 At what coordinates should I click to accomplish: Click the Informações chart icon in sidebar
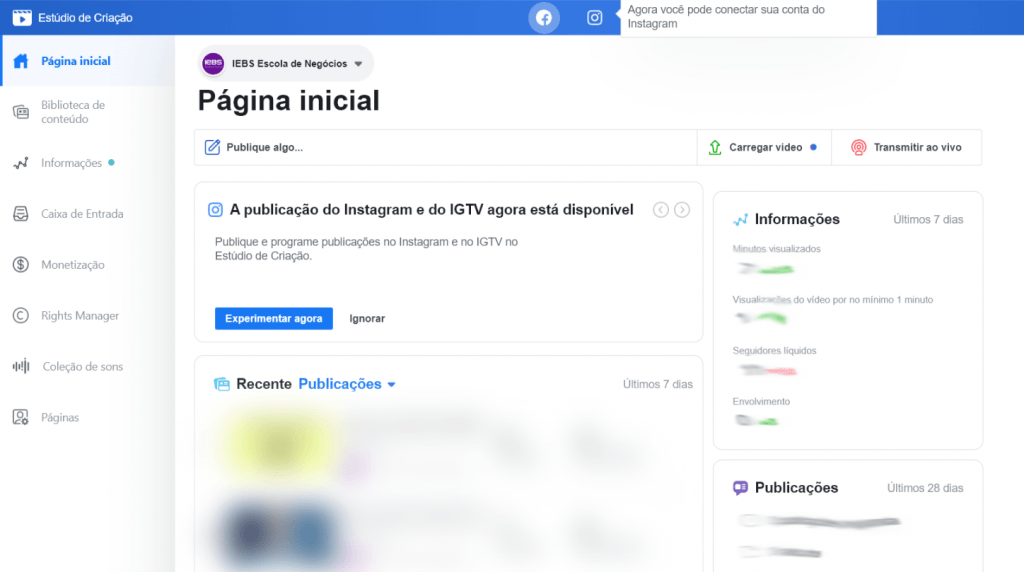click(21, 163)
